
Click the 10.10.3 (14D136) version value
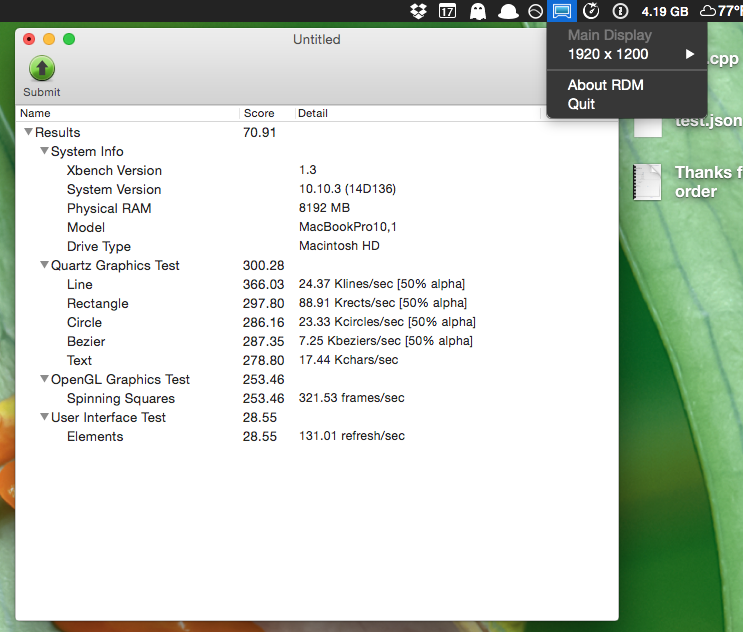point(347,189)
